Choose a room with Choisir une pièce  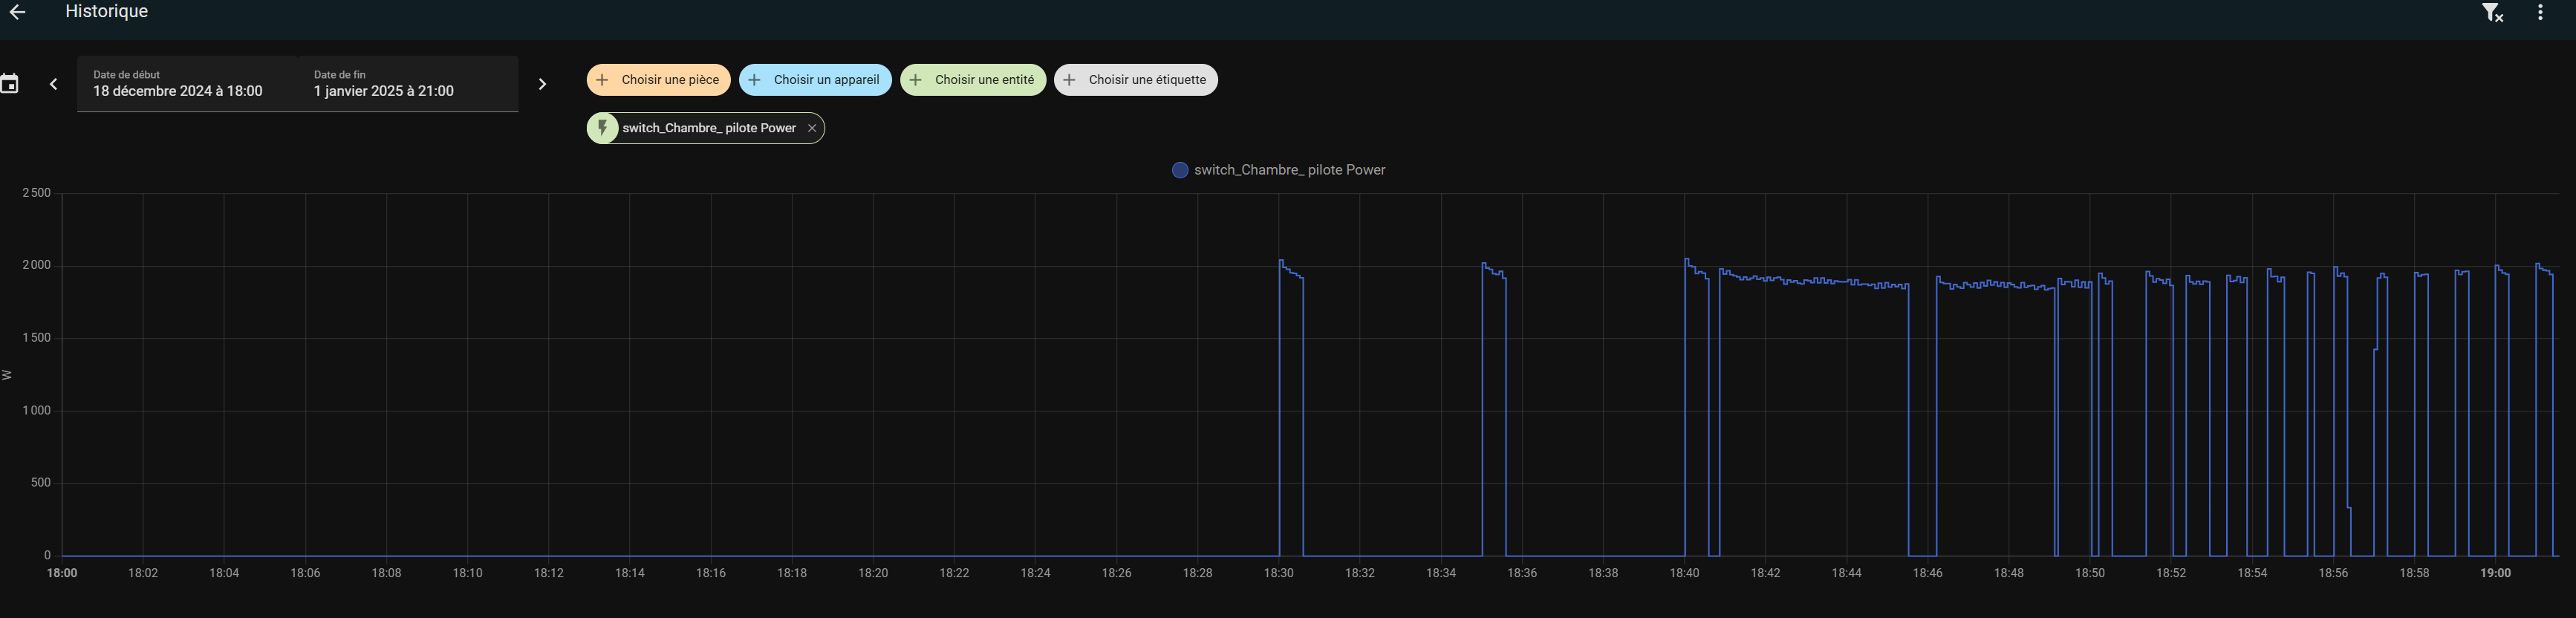point(658,80)
